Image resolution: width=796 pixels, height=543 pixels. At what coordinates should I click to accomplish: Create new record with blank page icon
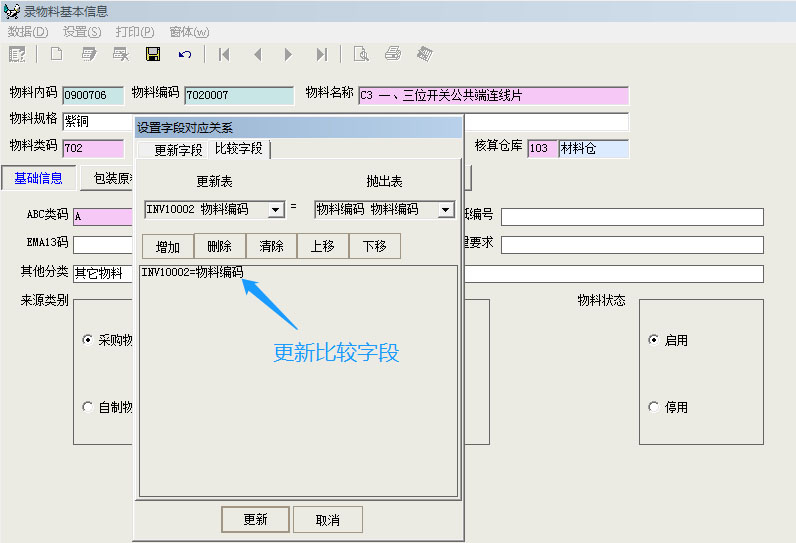tap(56, 54)
